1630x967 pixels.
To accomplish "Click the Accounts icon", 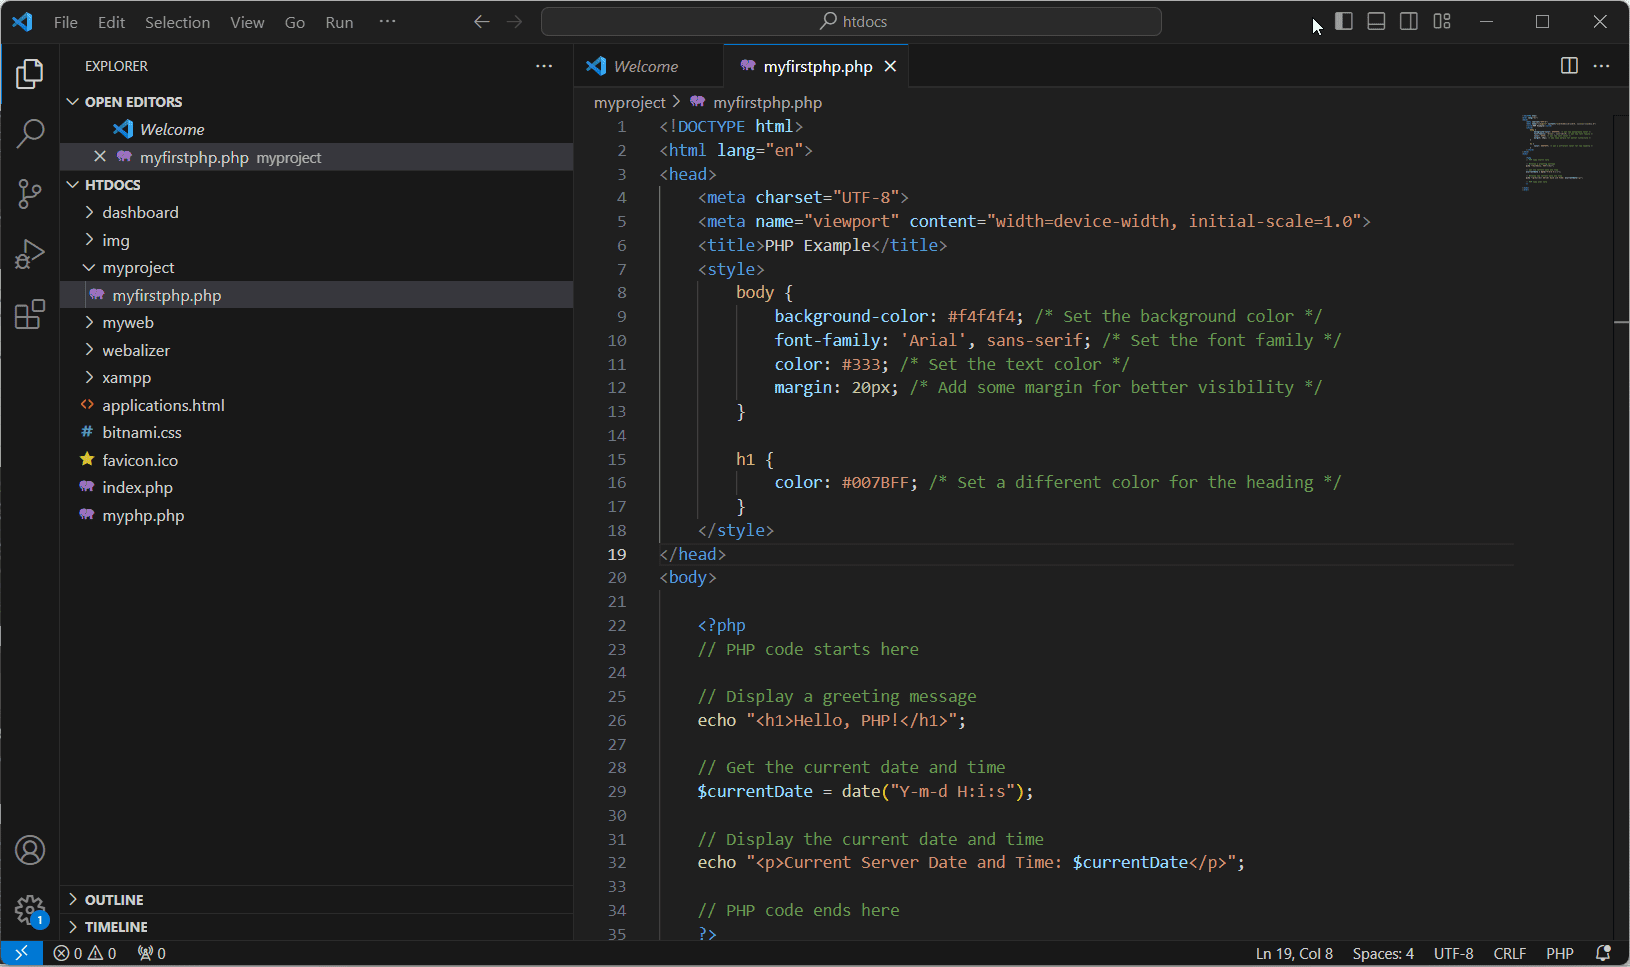I will pyautogui.click(x=30, y=850).
